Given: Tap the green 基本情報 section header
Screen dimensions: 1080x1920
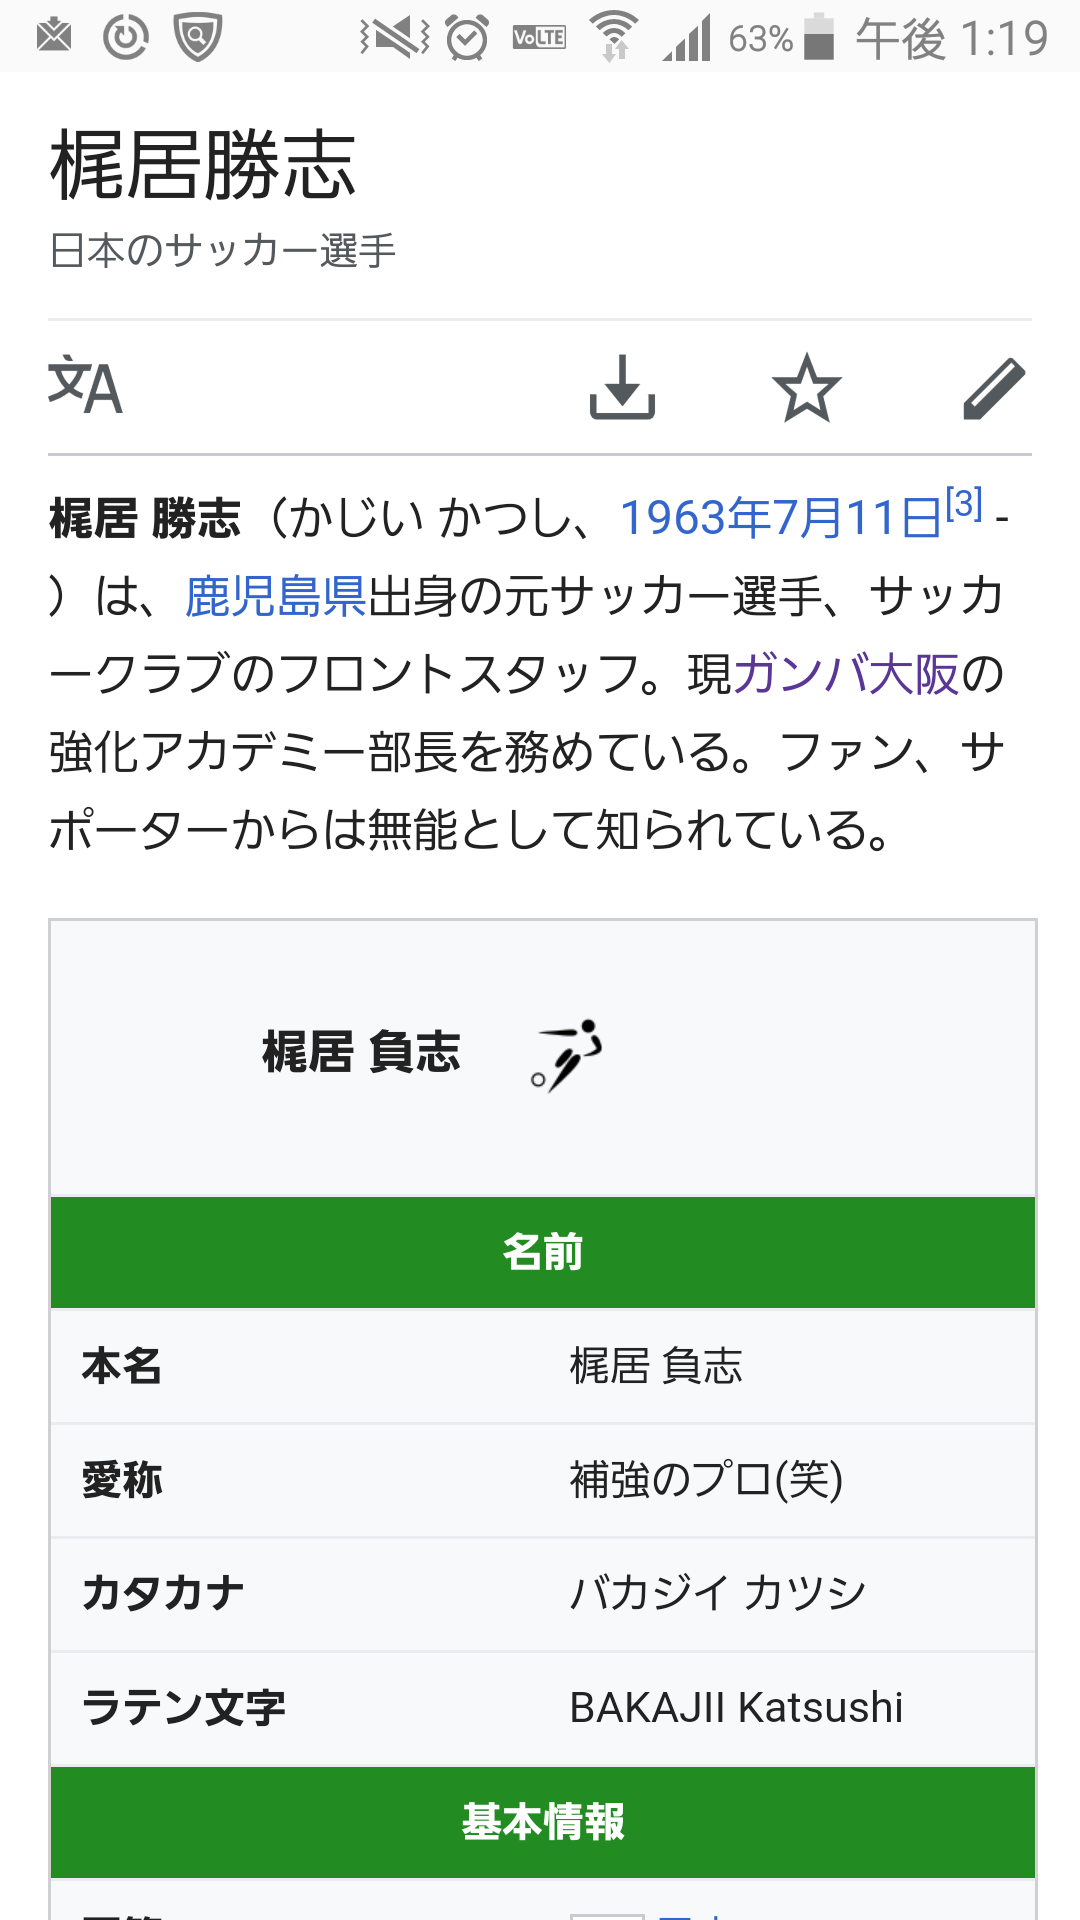Looking at the screenshot, I should (543, 1822).
